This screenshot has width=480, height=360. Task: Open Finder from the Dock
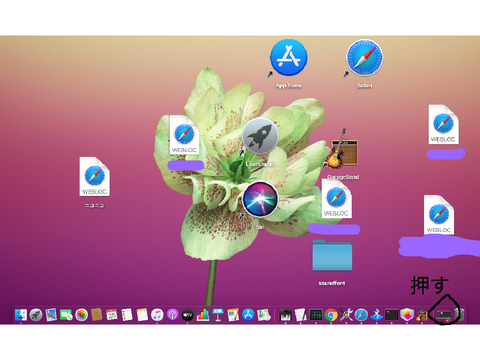click(21, 315)
